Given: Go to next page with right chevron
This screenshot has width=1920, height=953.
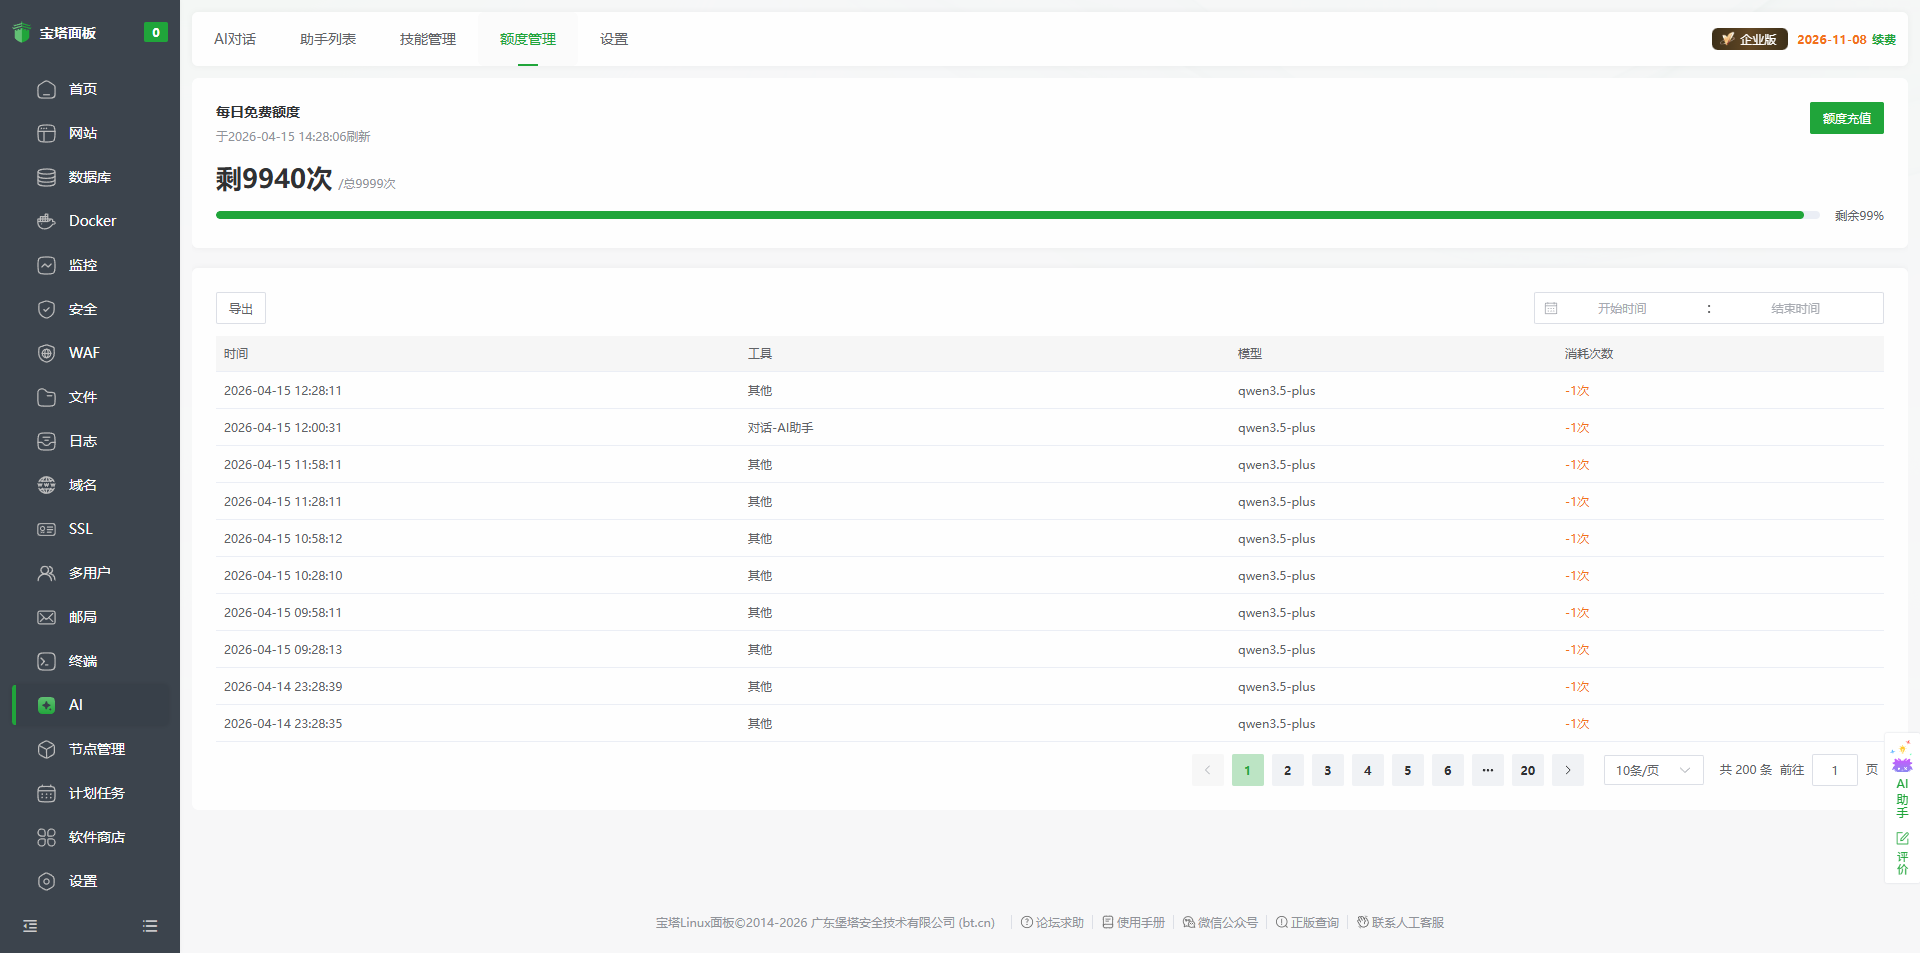Looking at the screenshot, I should [1568, 770].
